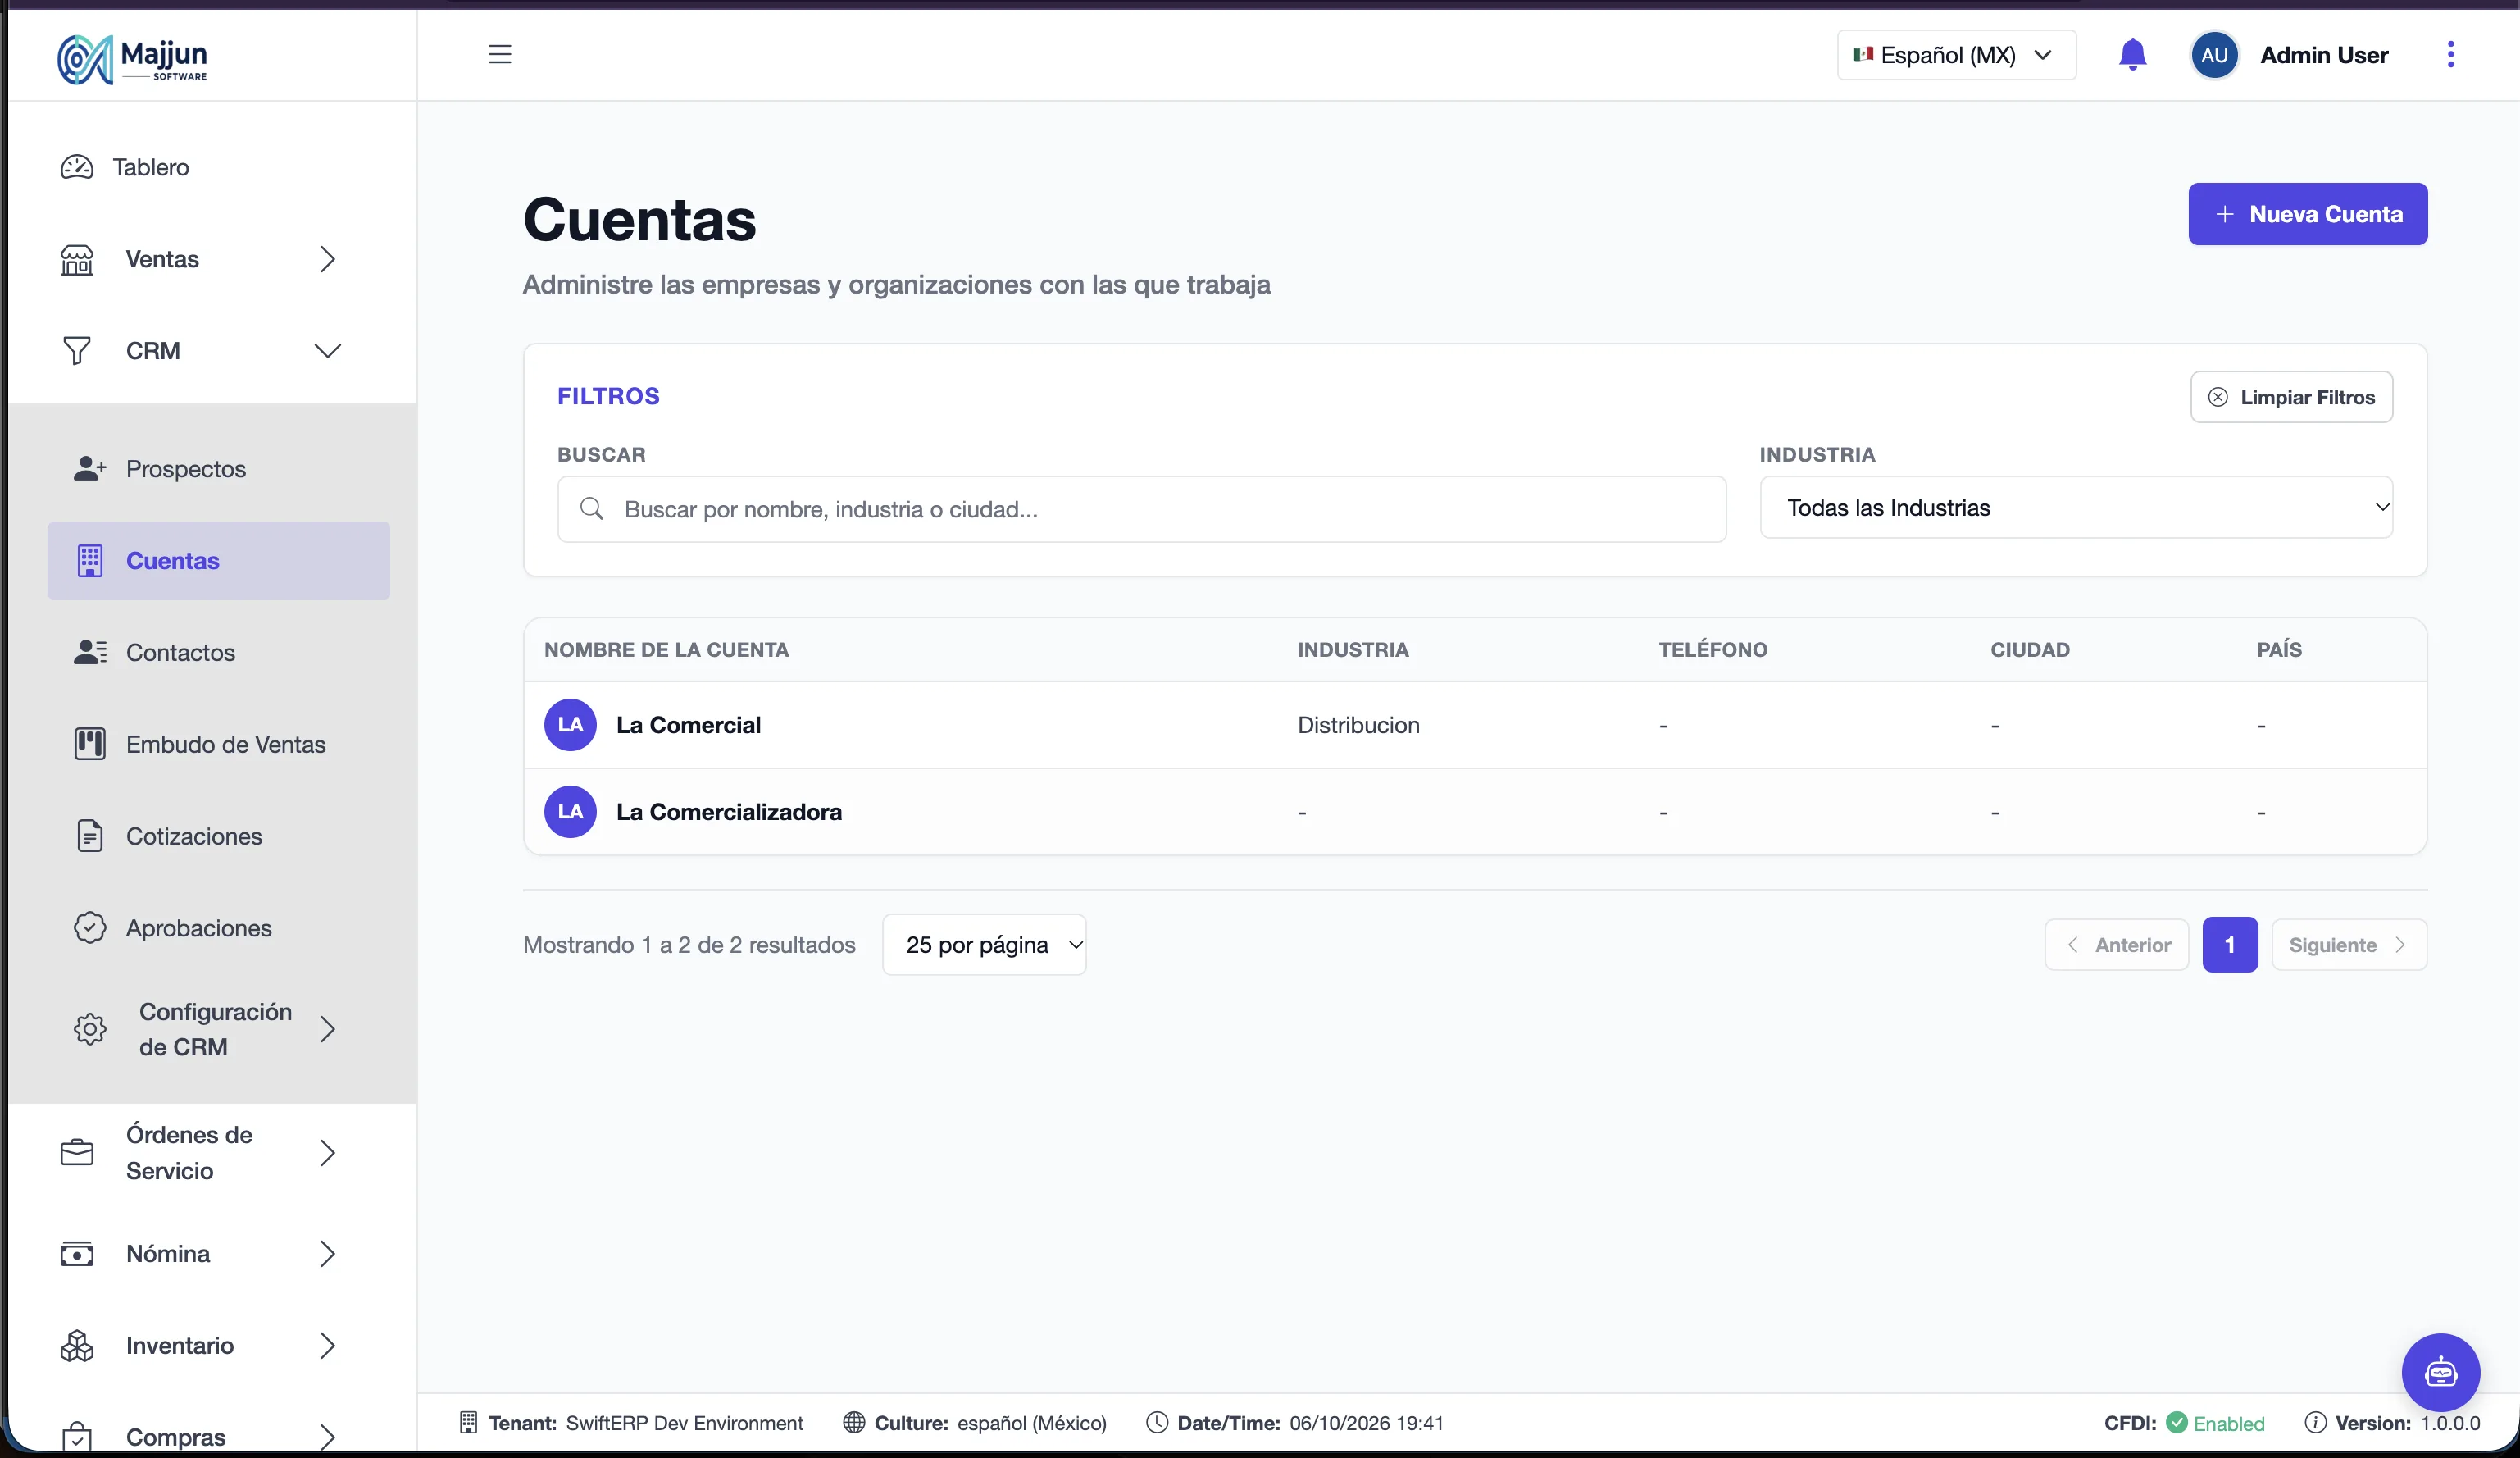Screen dimensions: 2520x1458
Task: Collapse the CRM menu chevron
Action: (x=327, y=351)
